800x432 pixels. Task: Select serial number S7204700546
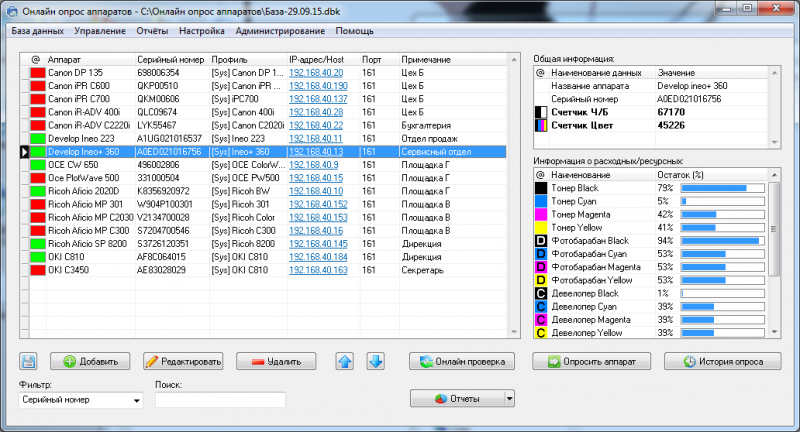[x=163, y=231]
